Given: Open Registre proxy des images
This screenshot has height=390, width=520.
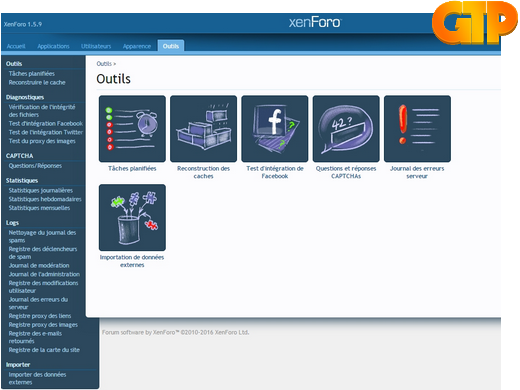Looking at the screenshot, I should click(x=43, y=324).
